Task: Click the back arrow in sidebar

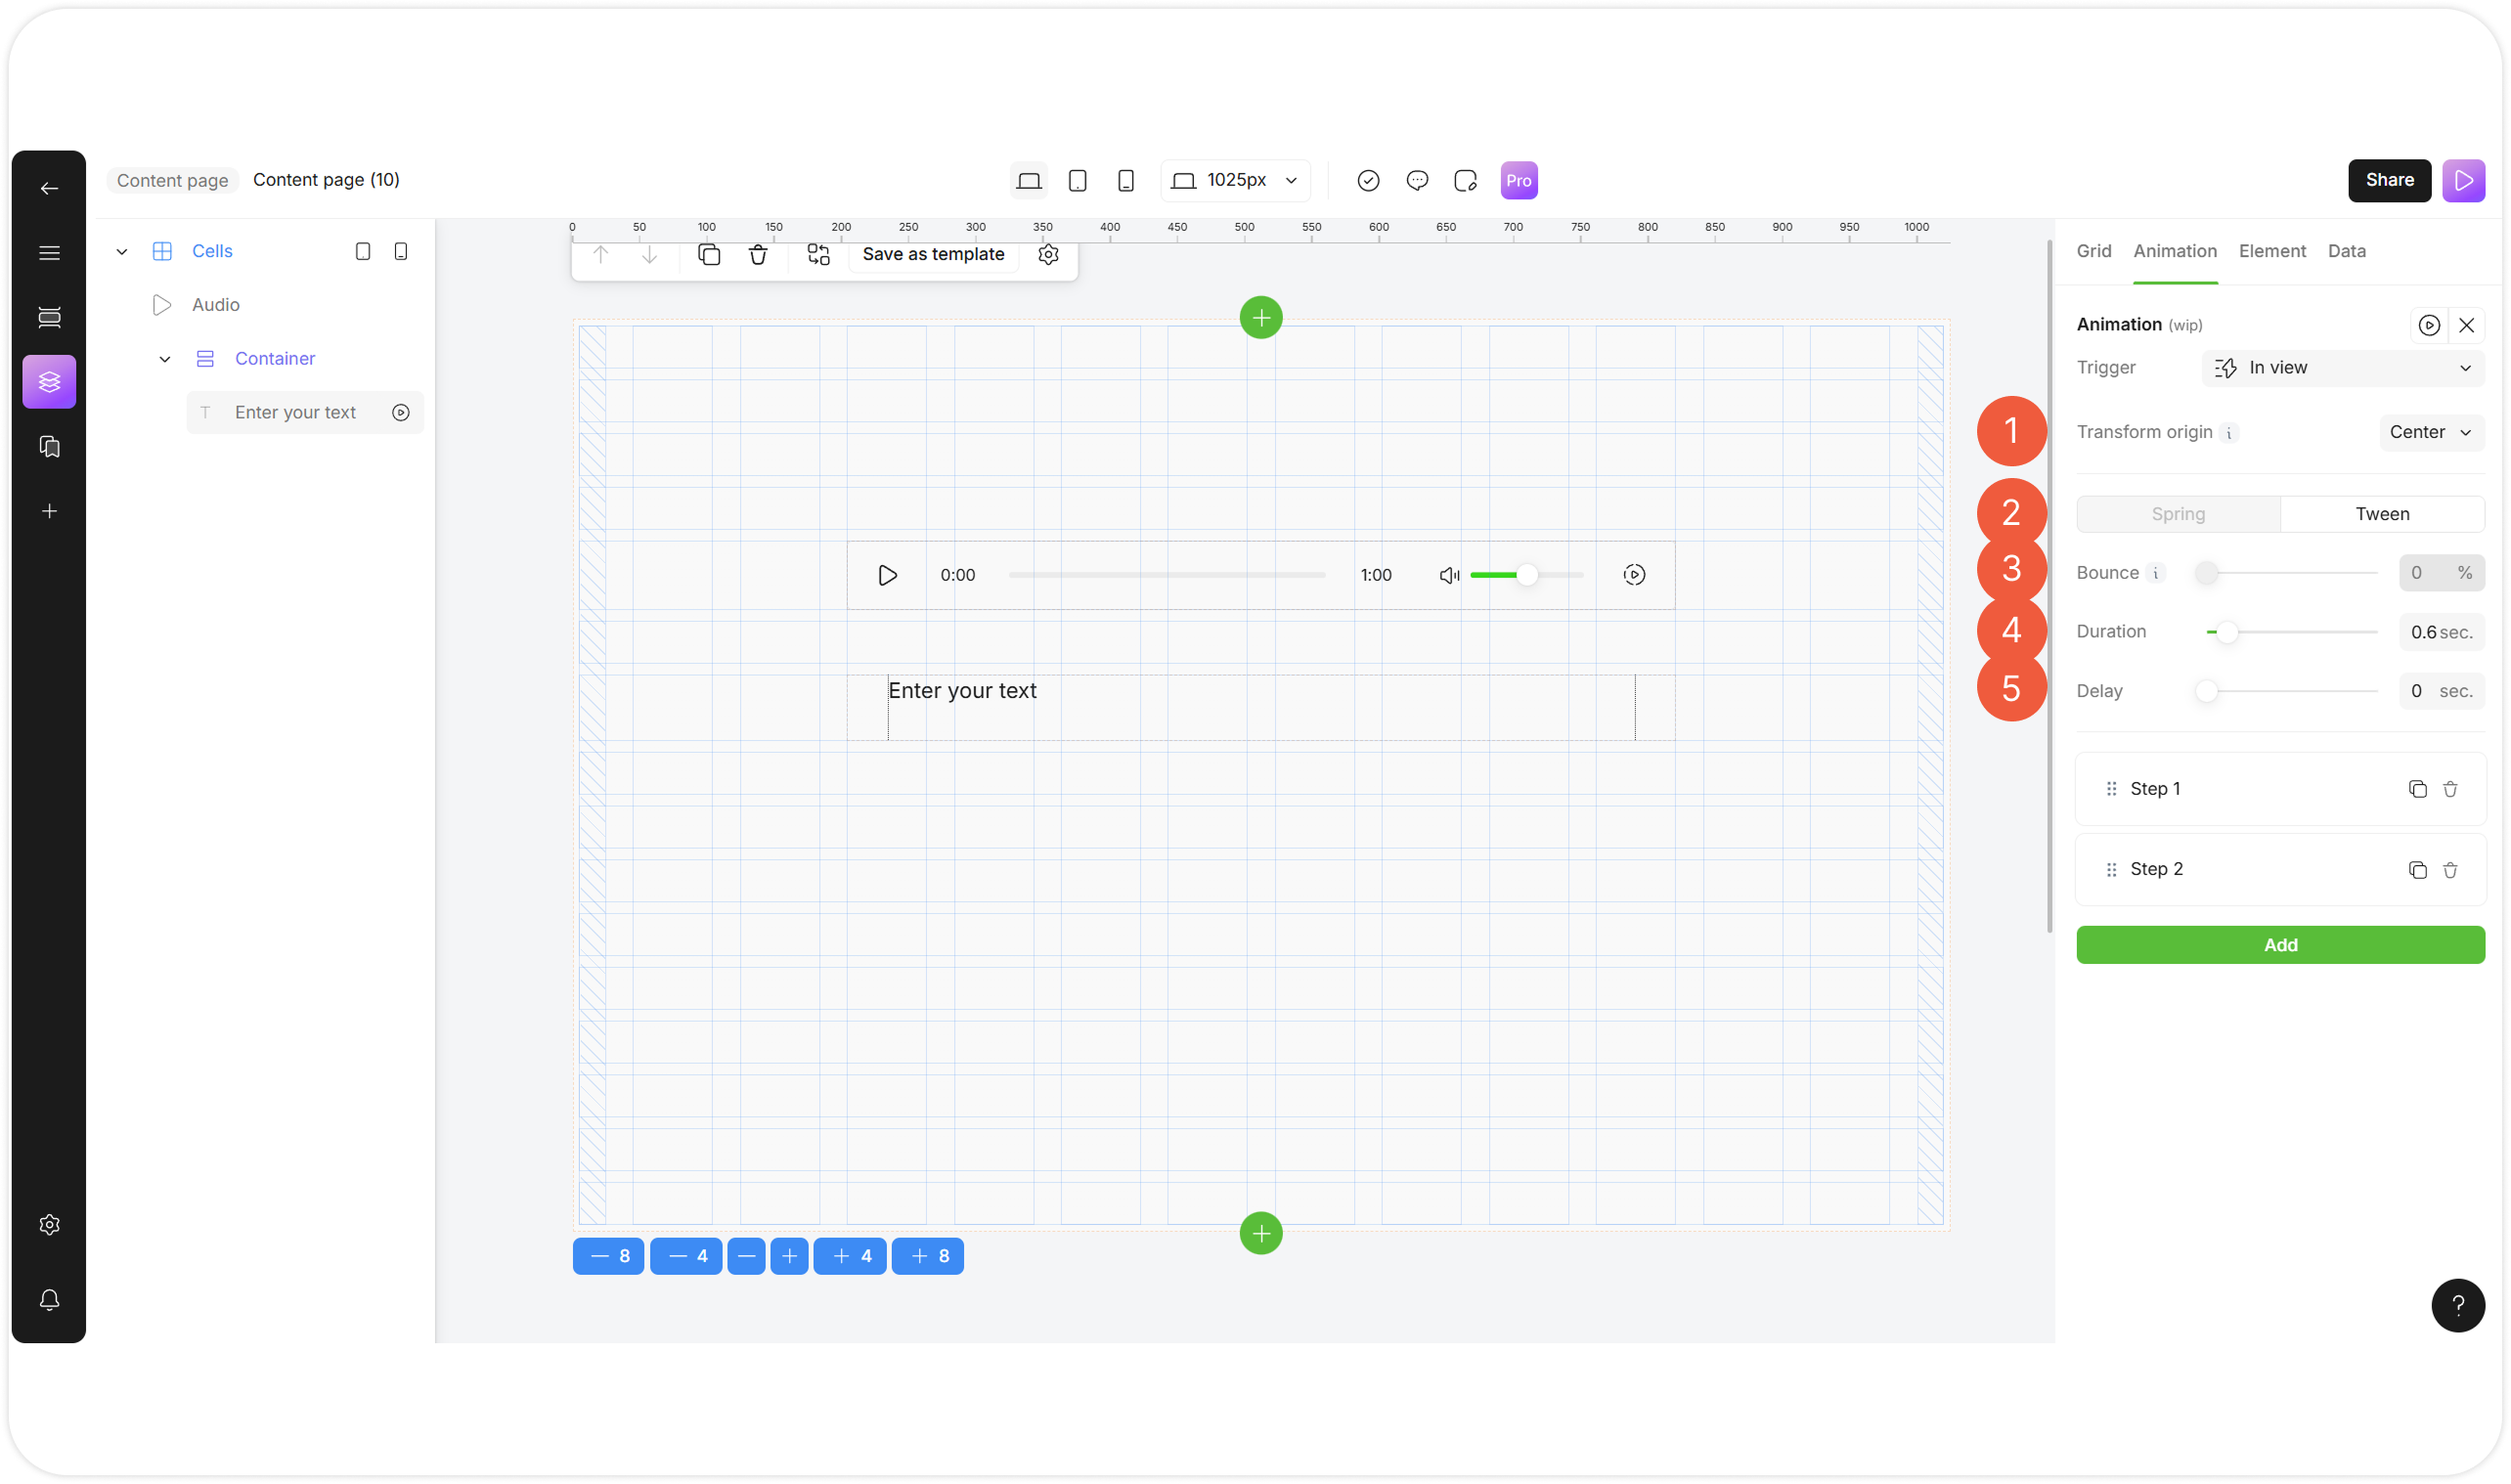Action: pos(49,189)
